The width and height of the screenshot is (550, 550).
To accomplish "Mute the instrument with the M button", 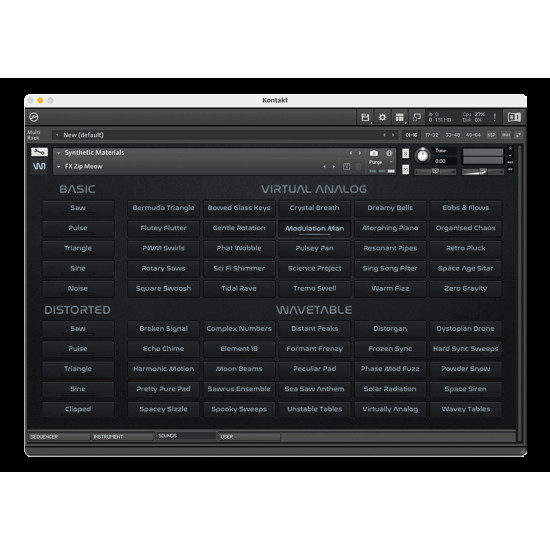I will pos(405,170).
